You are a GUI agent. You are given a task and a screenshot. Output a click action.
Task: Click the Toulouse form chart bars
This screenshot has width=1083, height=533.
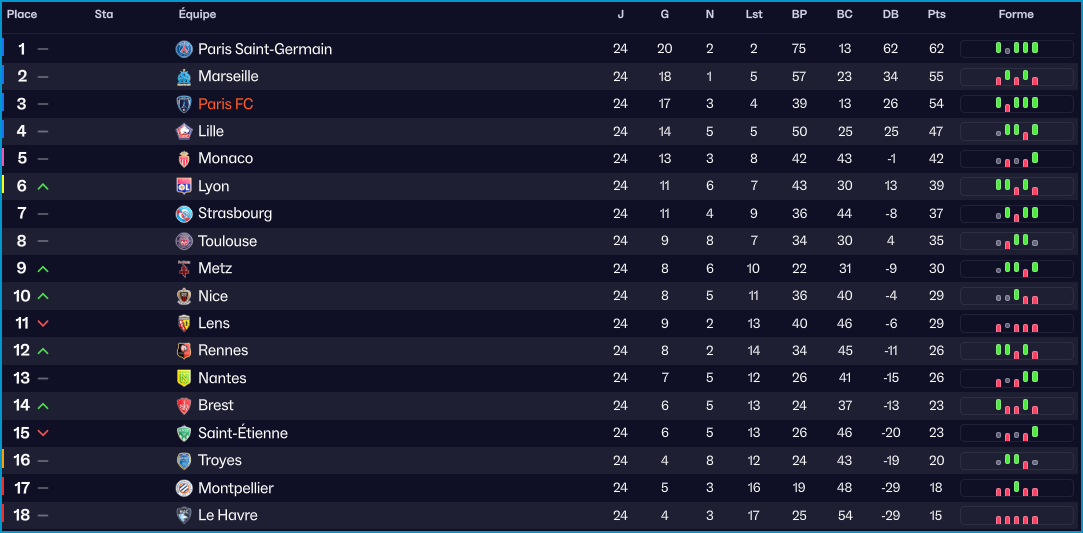coord(1017,241)
